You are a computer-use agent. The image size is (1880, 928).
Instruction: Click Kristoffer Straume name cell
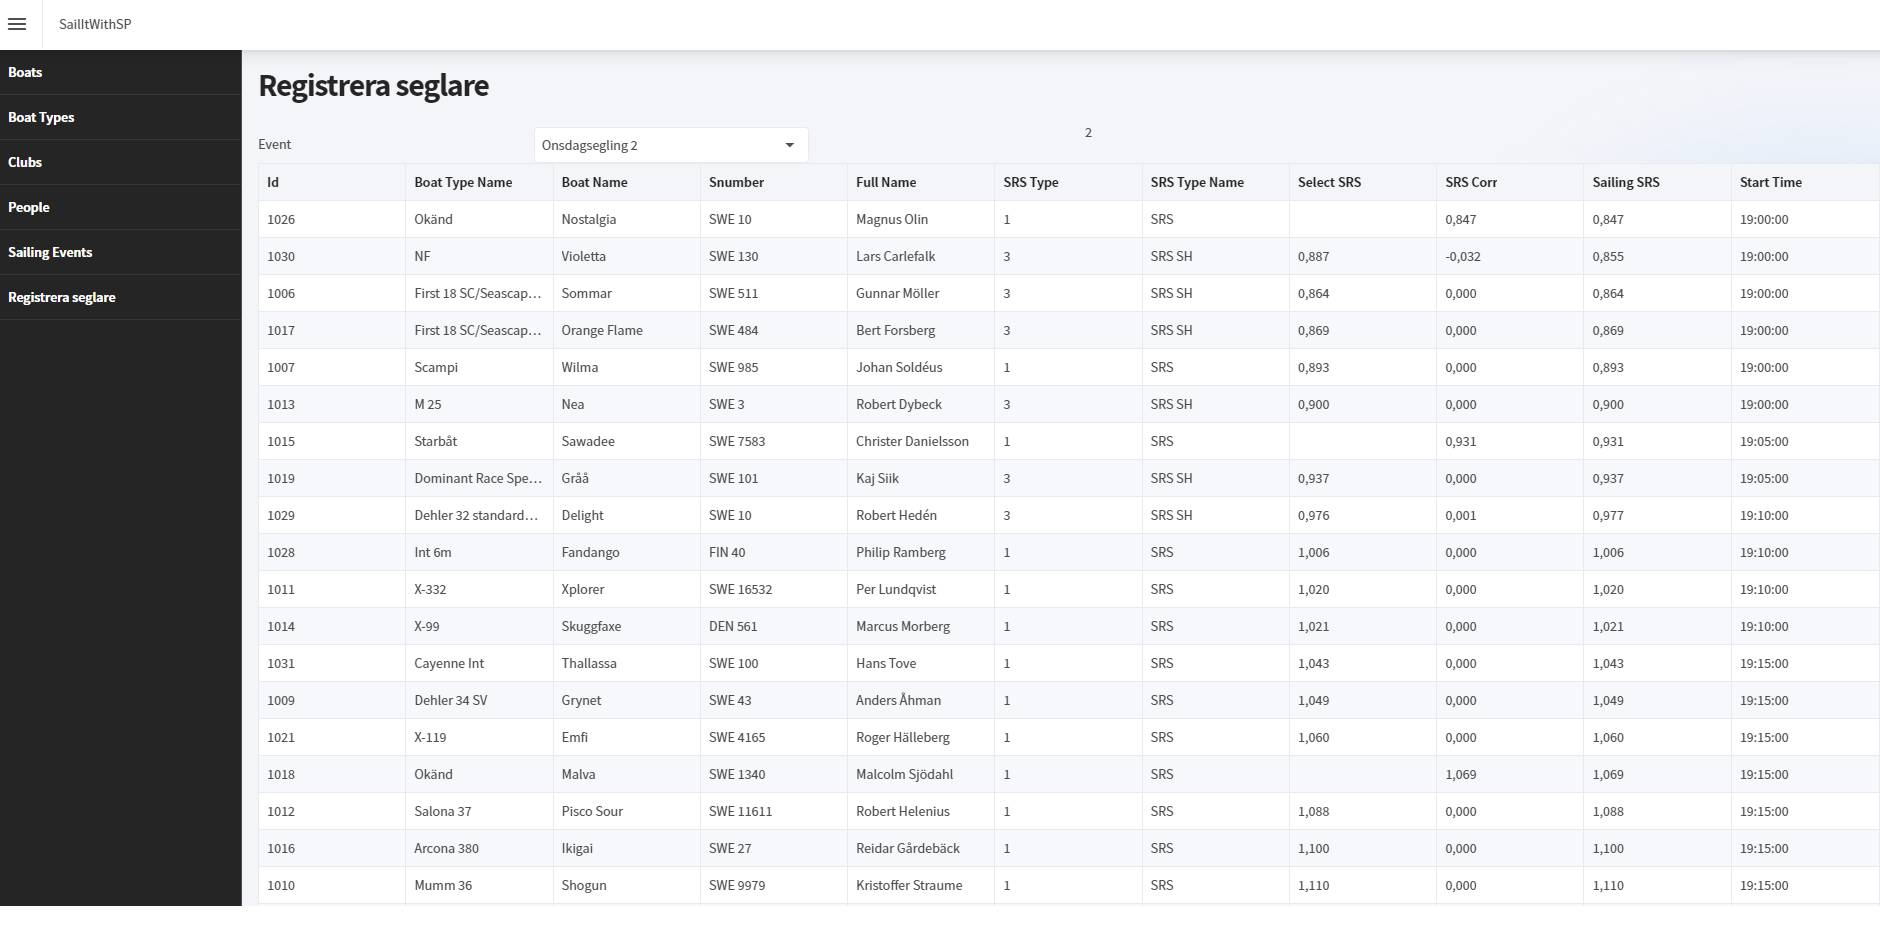click(x=921, y=885)
